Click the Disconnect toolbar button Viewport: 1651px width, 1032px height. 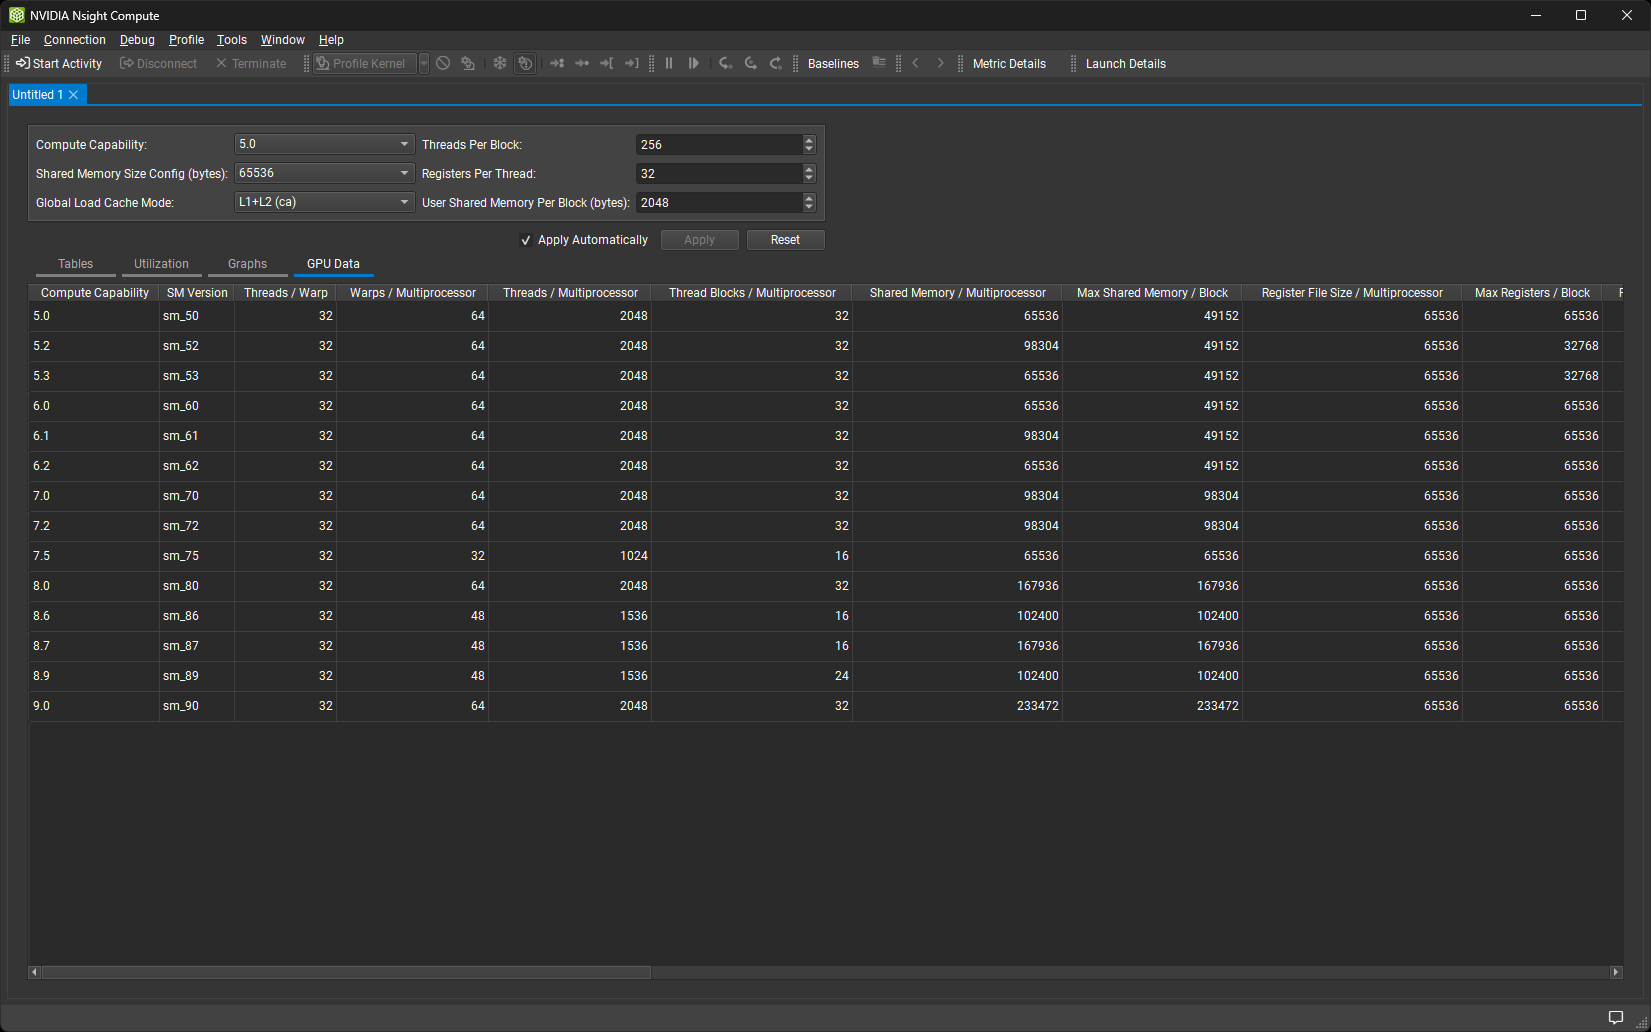[x=159, y=63]
